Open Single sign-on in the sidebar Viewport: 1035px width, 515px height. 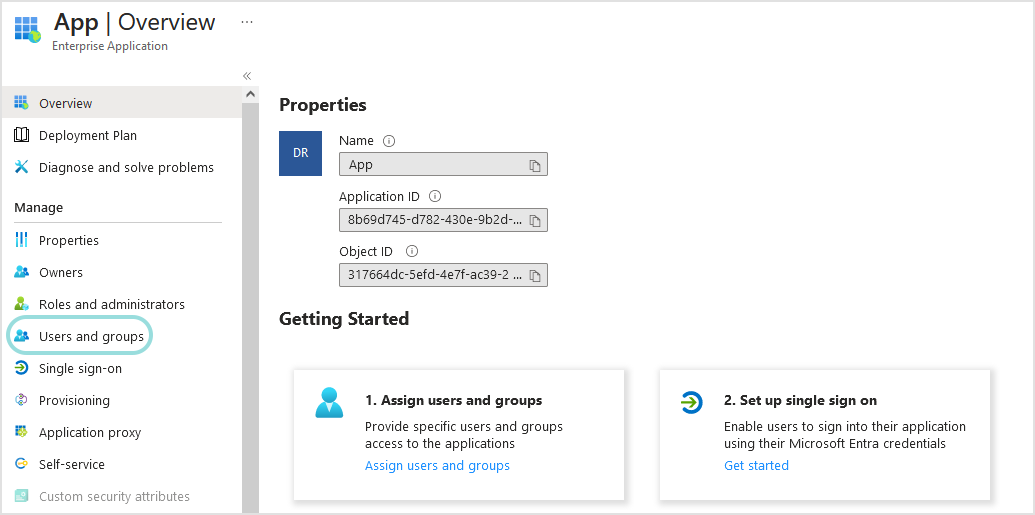click(81, 368)
